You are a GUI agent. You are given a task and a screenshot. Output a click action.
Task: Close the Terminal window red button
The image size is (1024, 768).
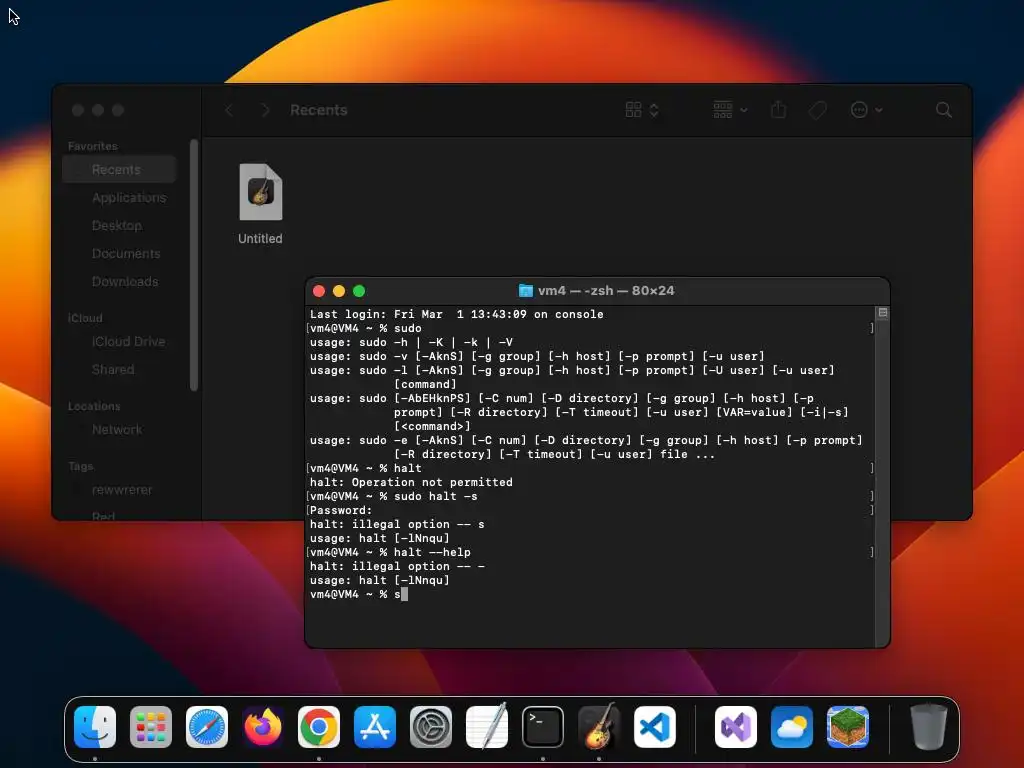(x=319, y=291)
